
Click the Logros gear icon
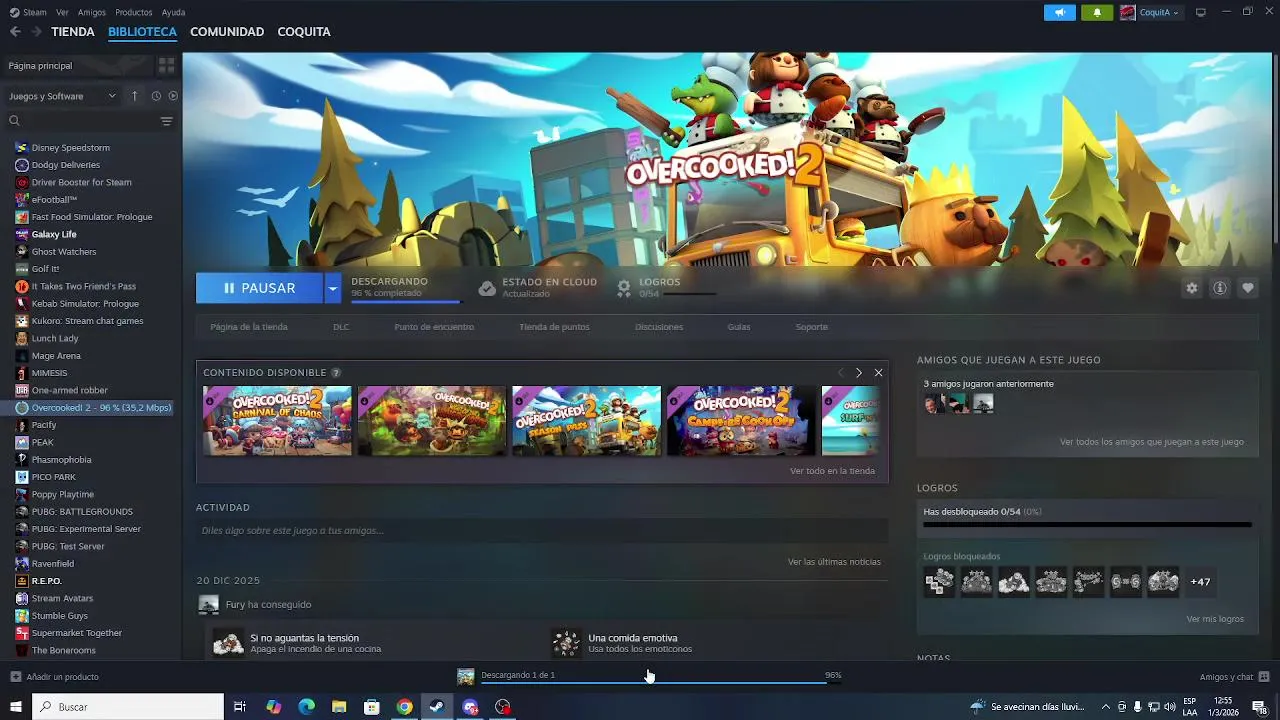[624, 288]
